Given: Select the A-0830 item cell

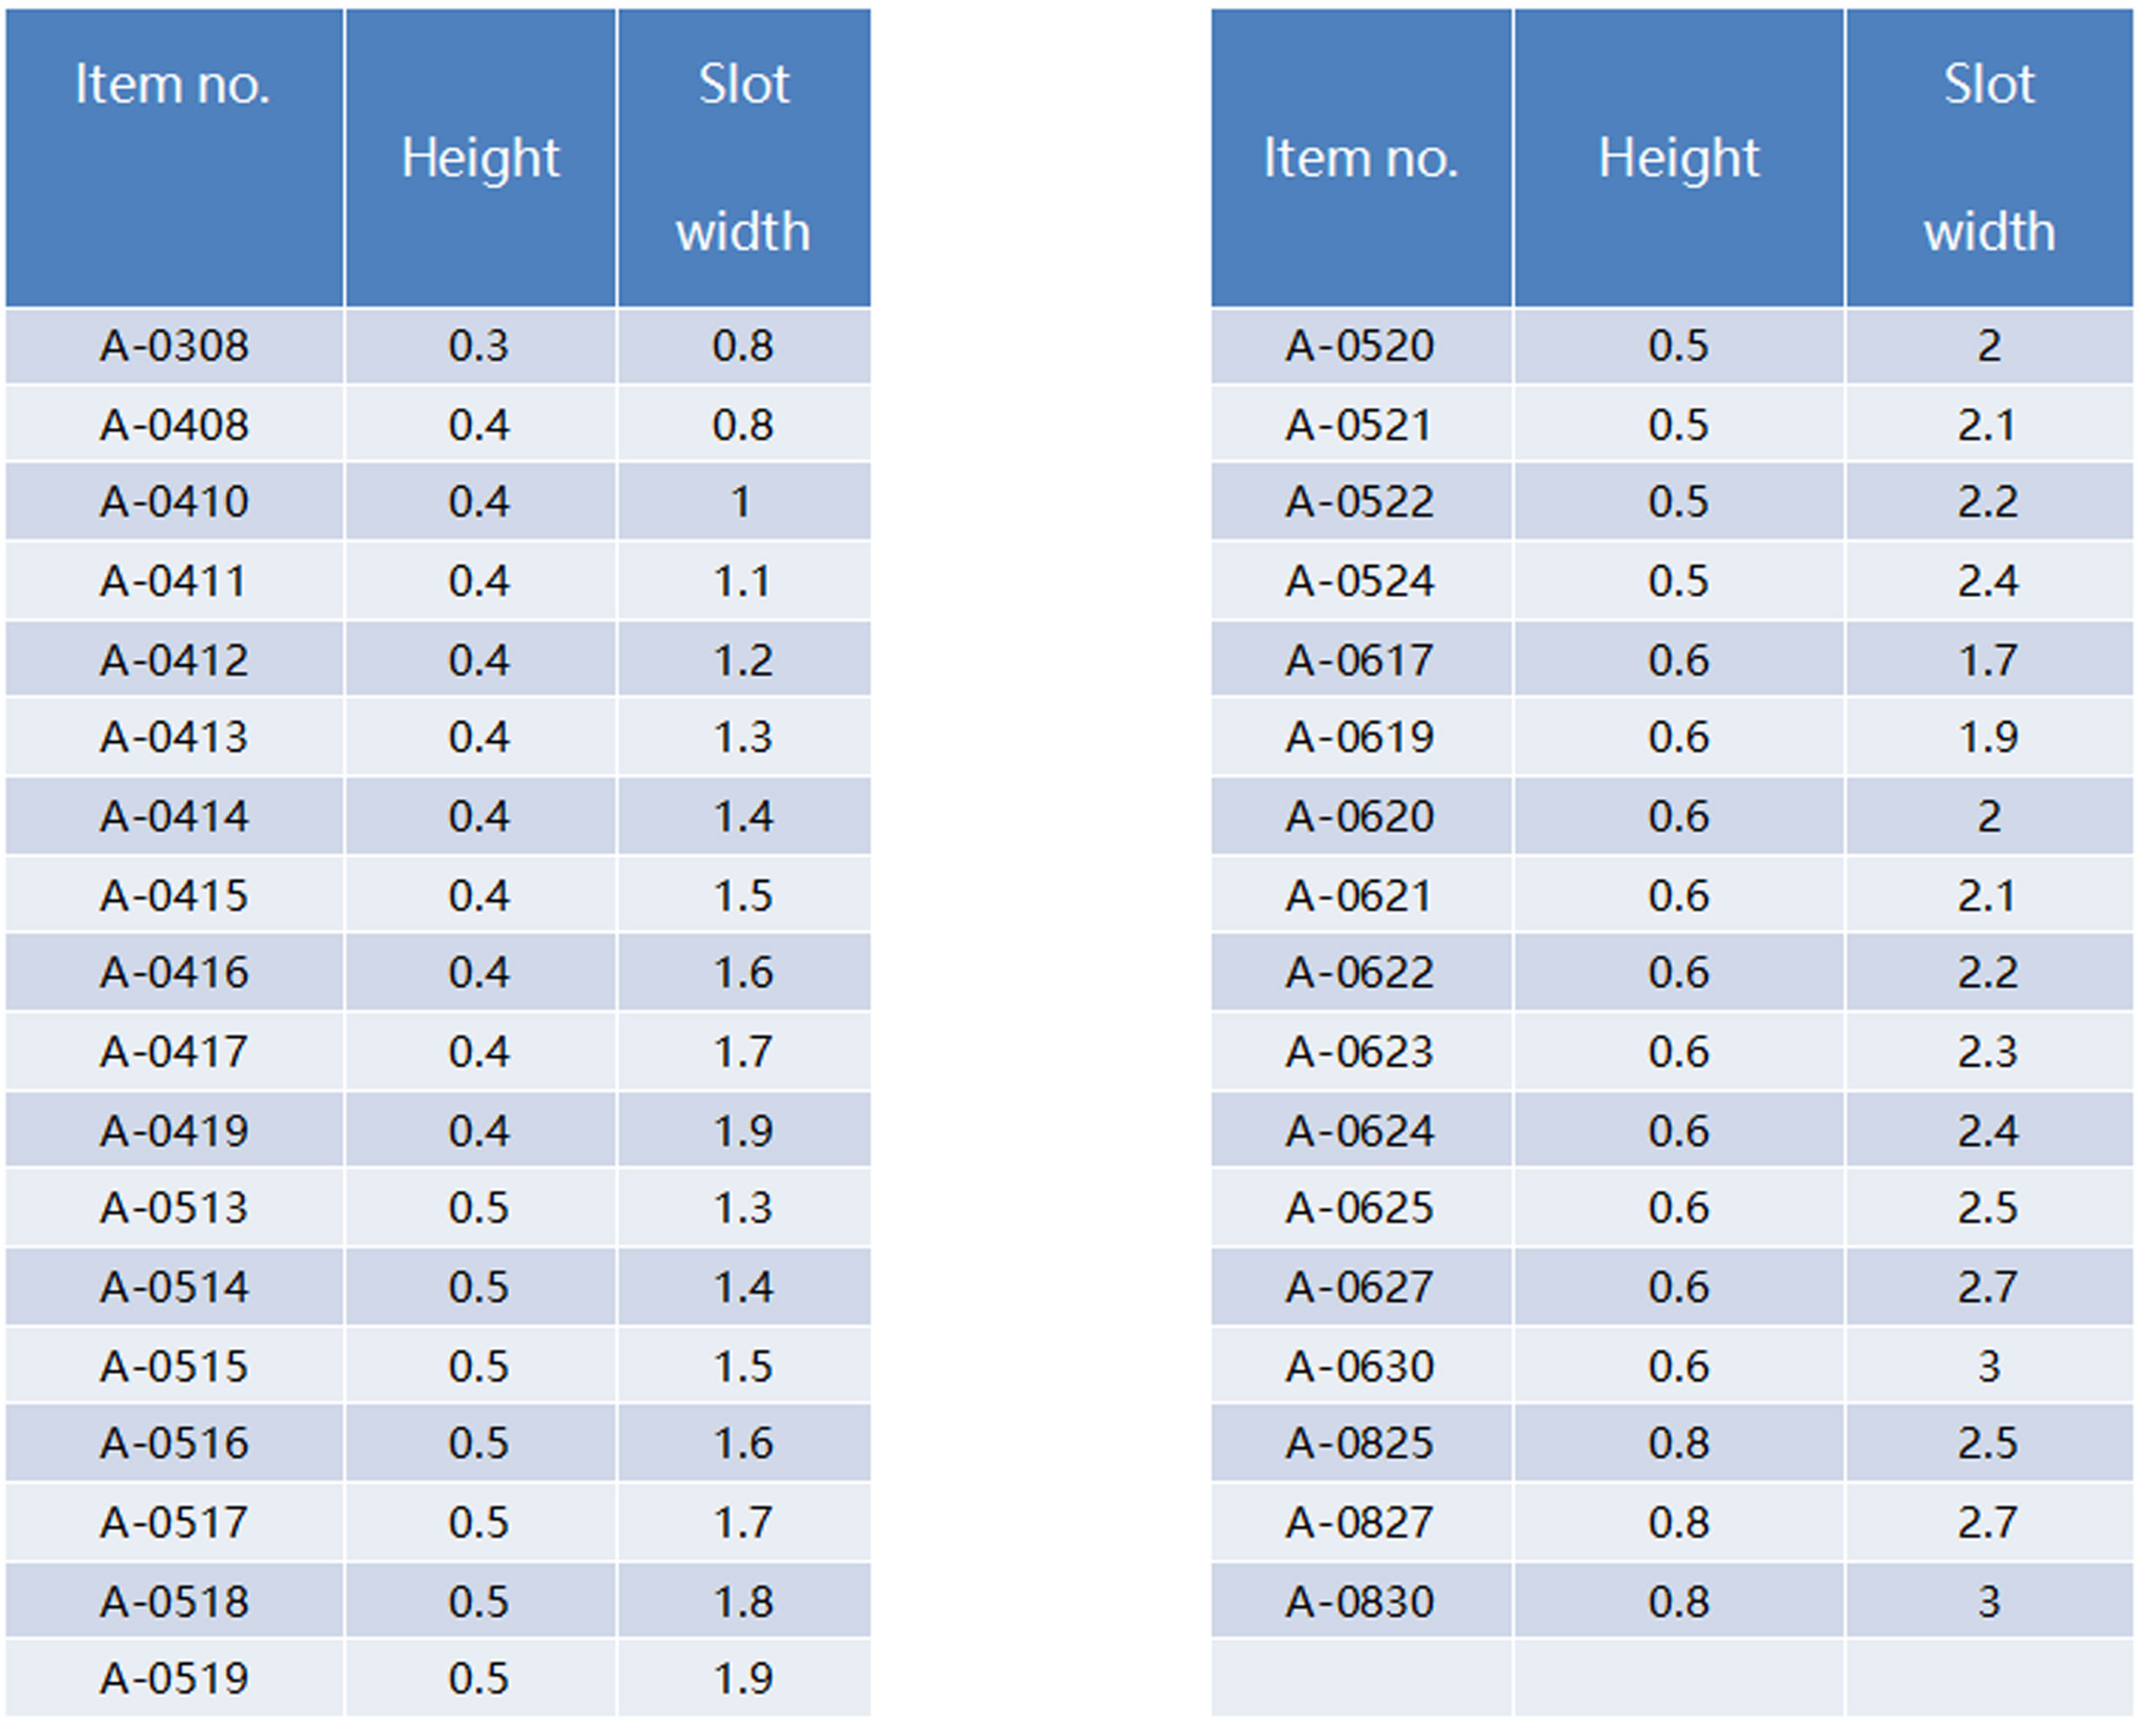Looking at the screenshot, I should [1361, 1602].
